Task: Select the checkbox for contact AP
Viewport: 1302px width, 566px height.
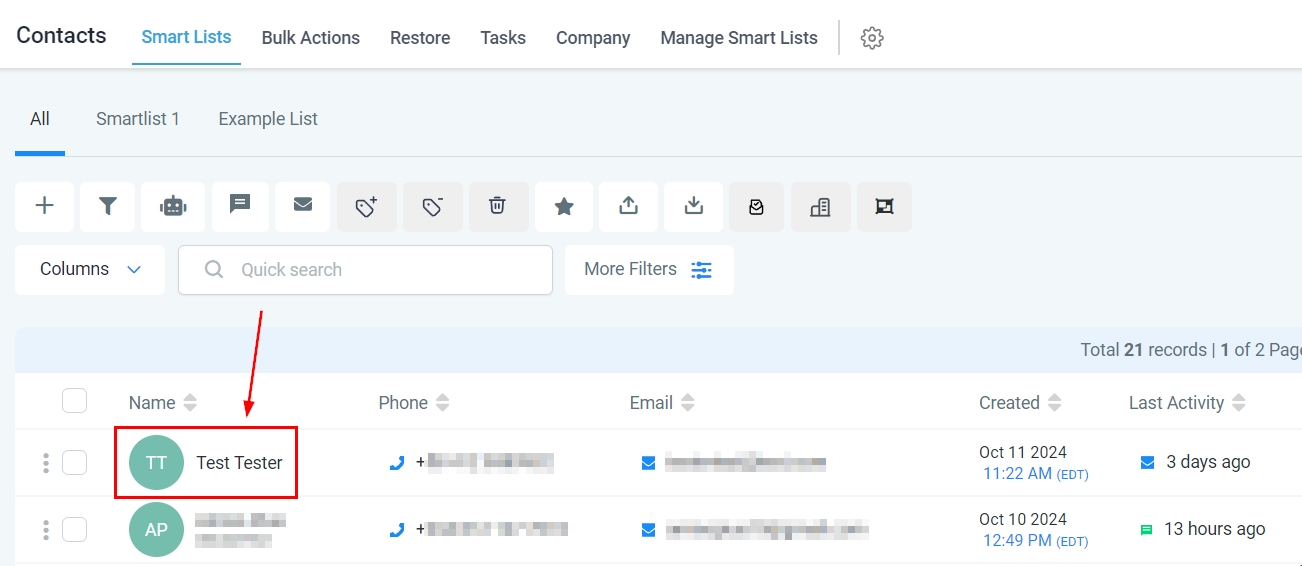Action: click(74, 529)
